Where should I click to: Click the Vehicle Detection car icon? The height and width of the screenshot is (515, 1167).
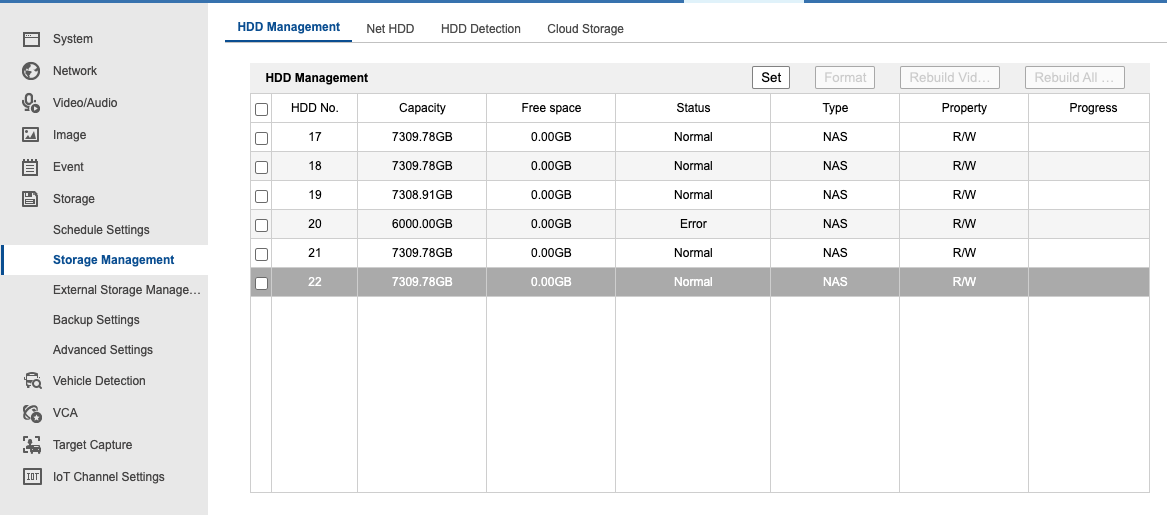31,381
